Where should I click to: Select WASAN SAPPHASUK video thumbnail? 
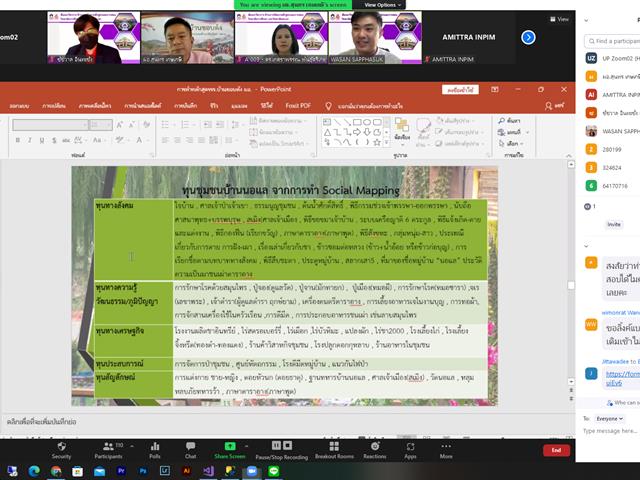point(375,38)
